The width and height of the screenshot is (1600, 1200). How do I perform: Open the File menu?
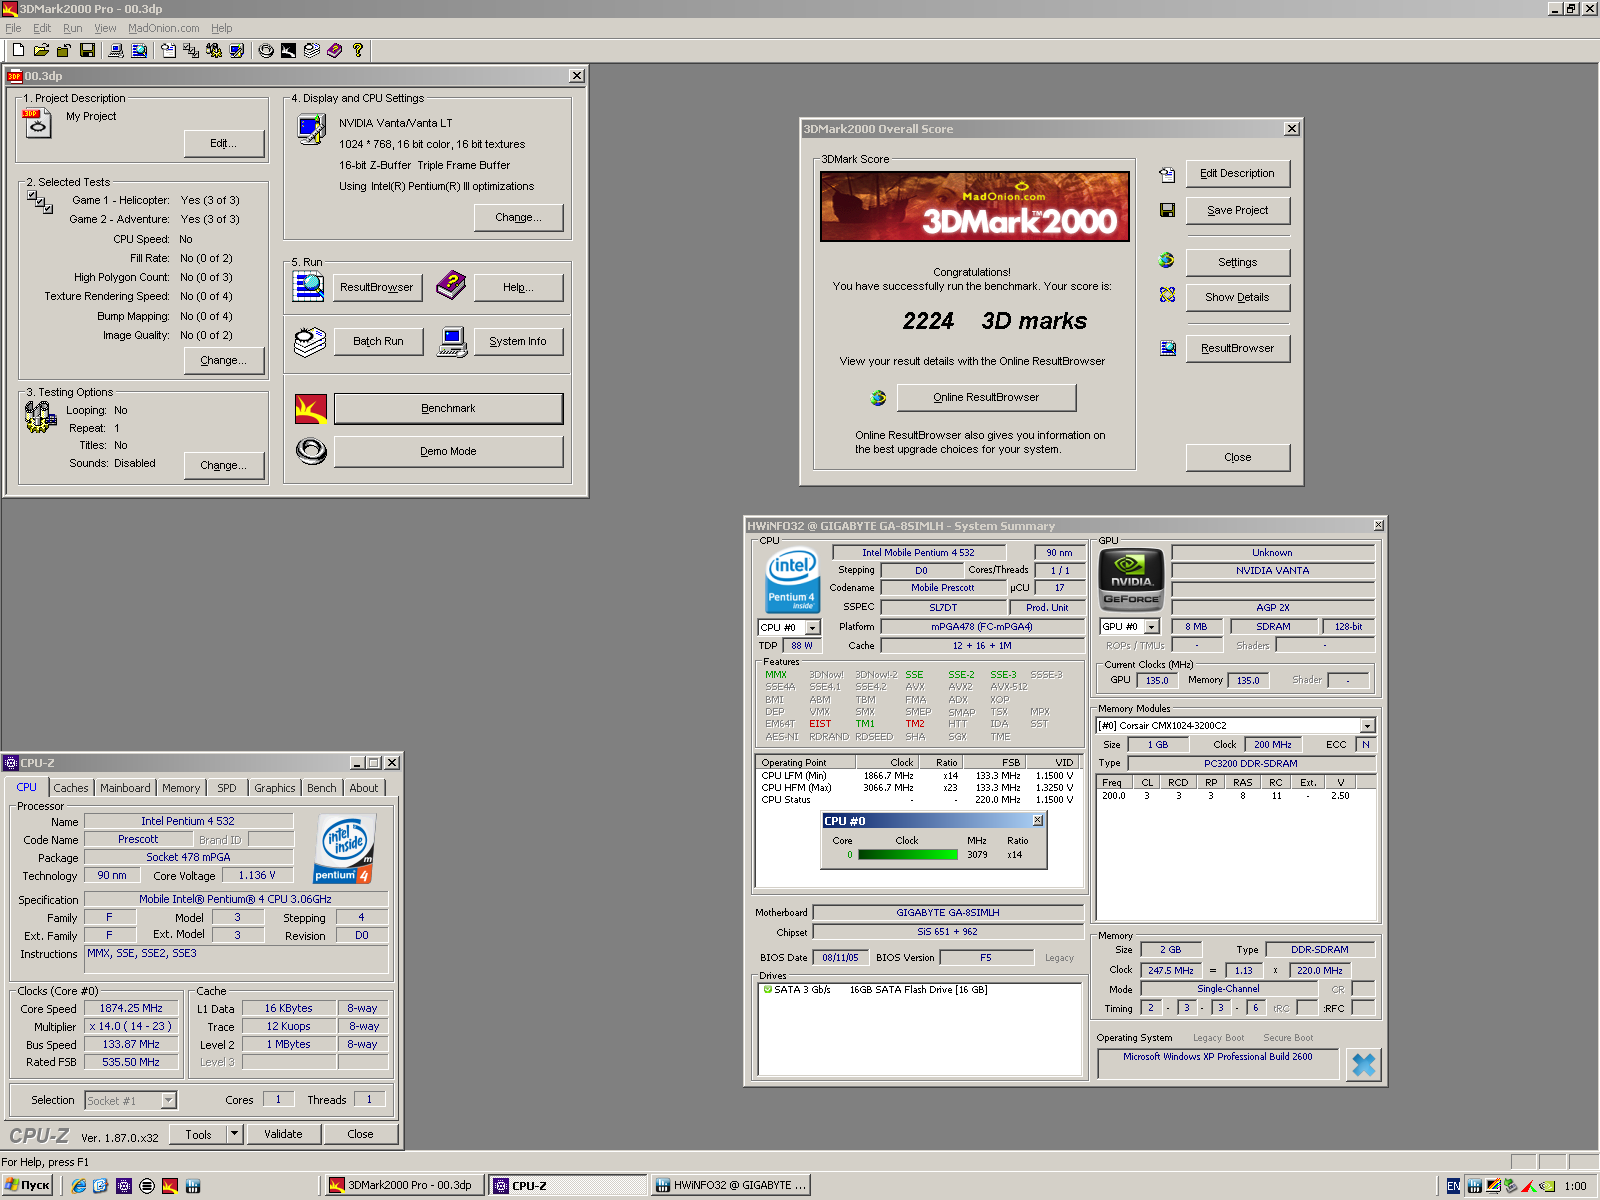pyautogui.click(x=13, y=28)
